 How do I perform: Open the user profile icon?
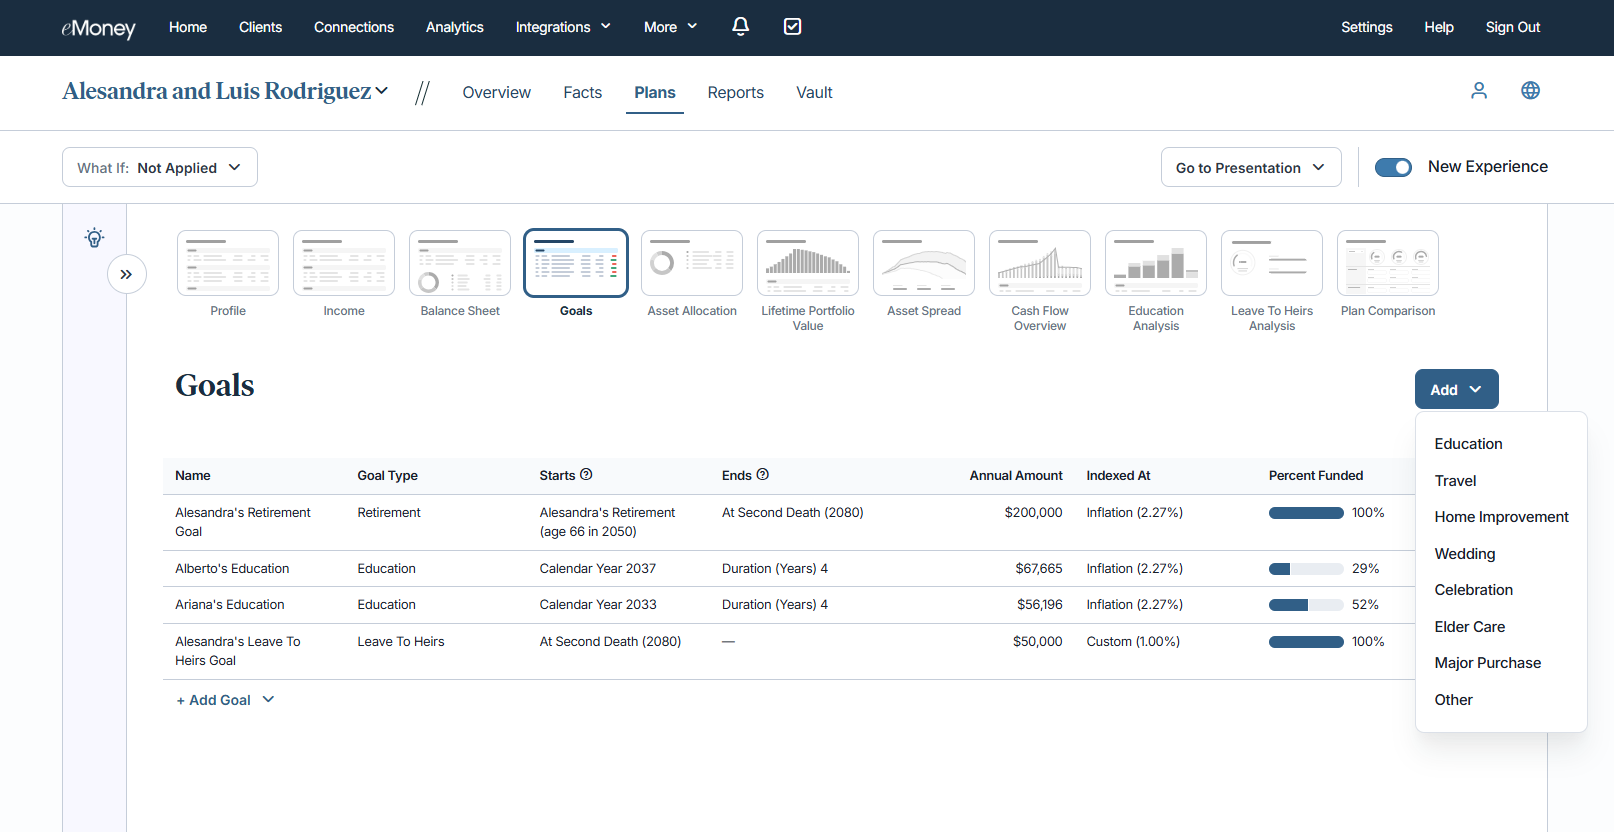1479,91
